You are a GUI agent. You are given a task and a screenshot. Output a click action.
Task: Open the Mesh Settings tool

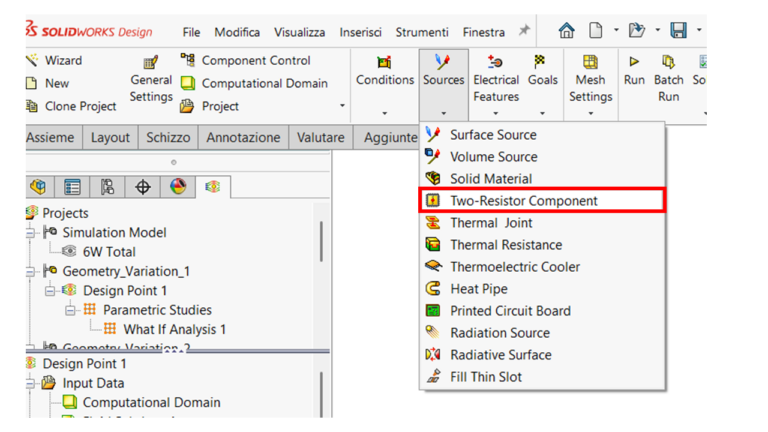point(590,79)
